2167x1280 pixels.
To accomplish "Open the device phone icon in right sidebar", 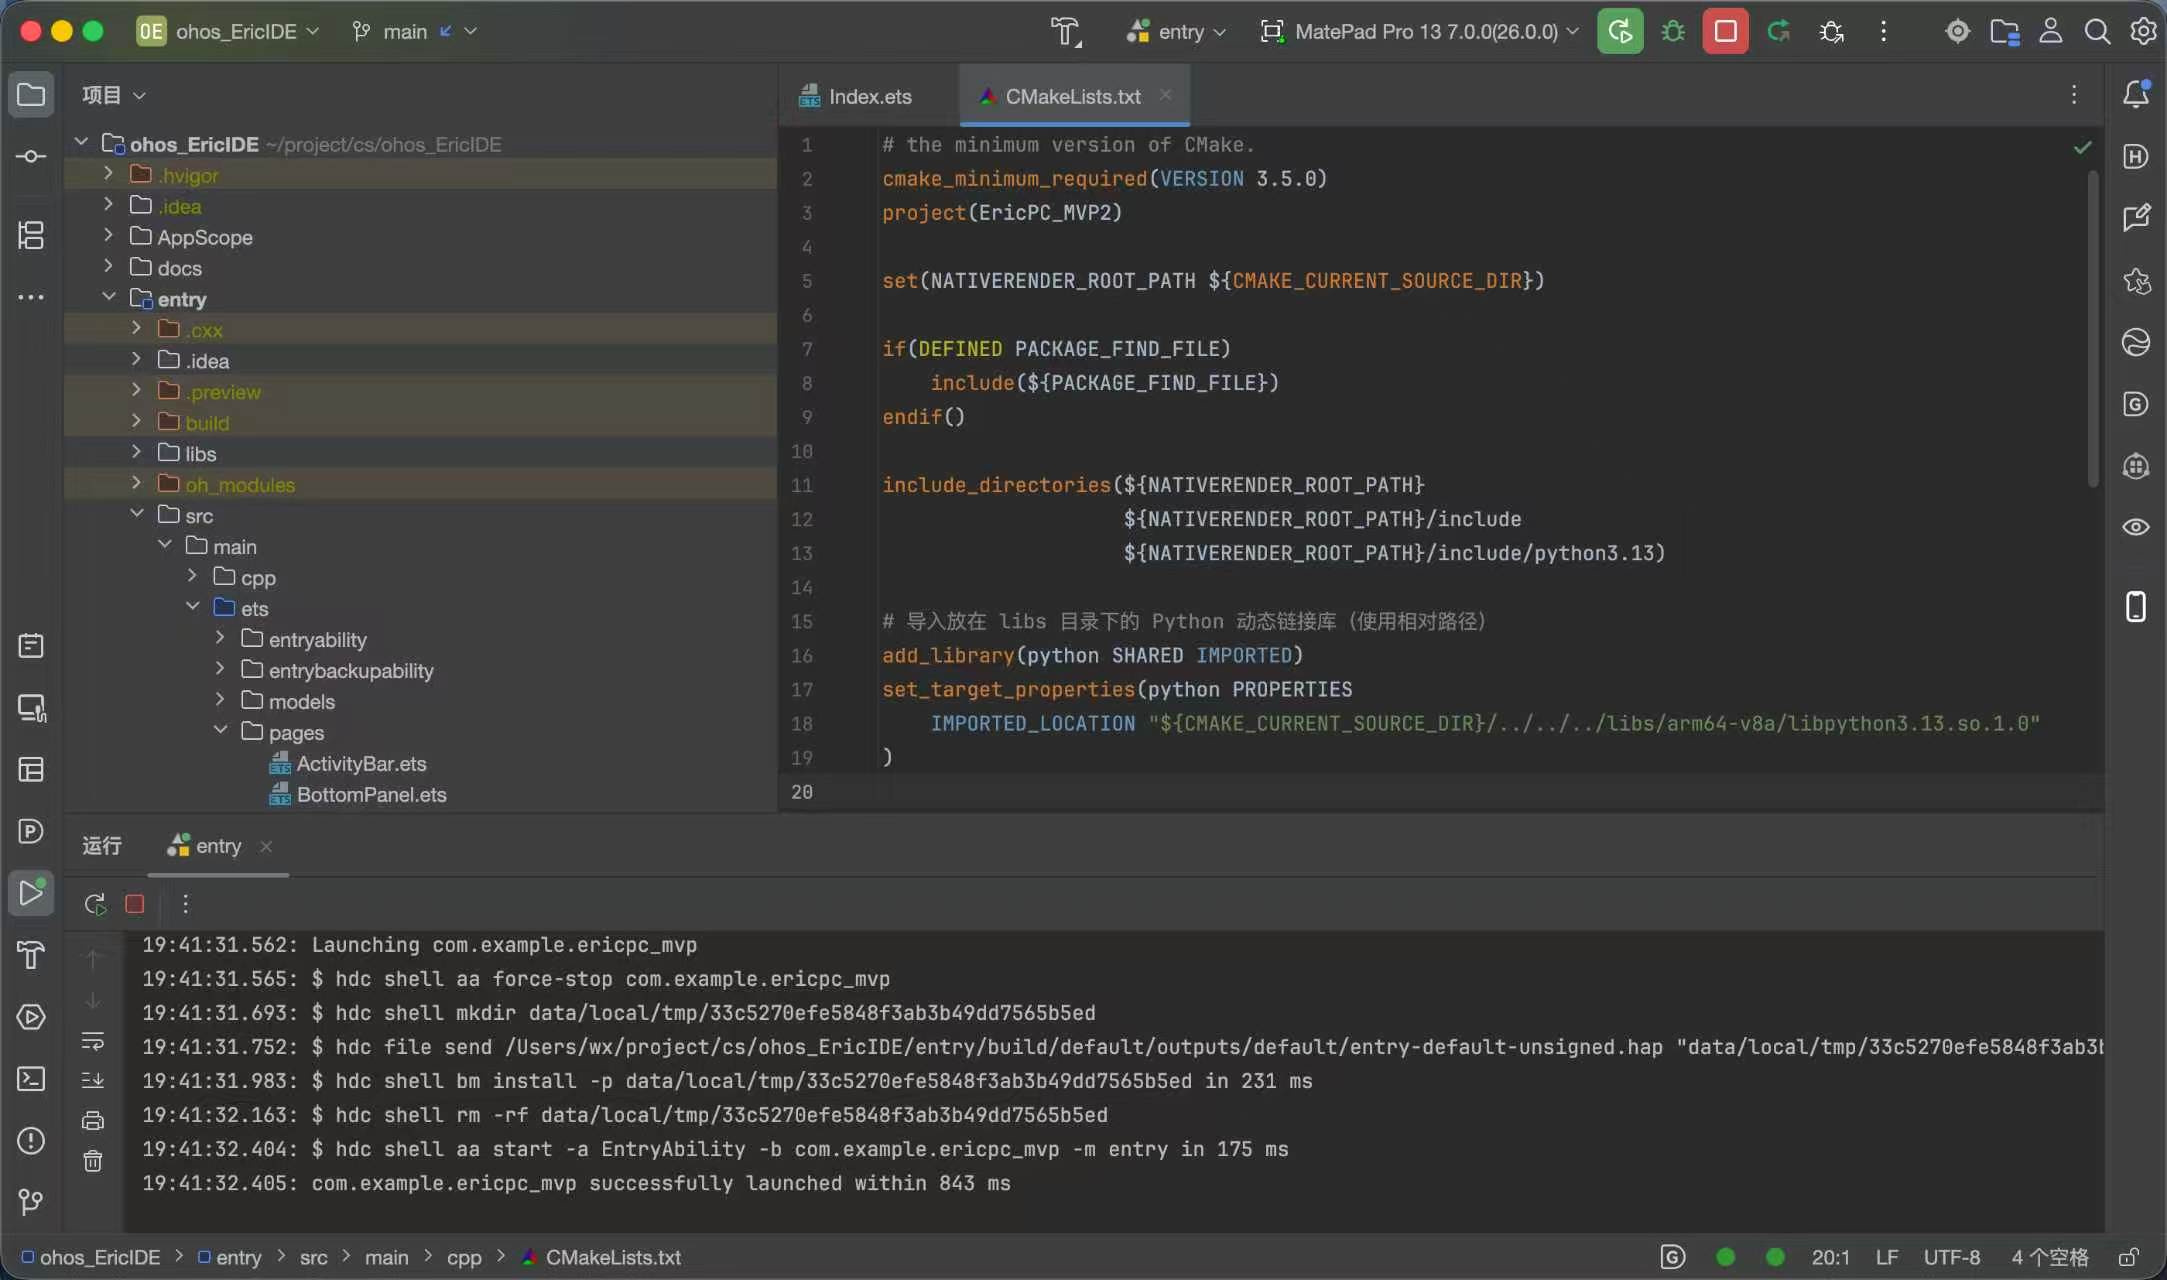I will point(2136,606).
